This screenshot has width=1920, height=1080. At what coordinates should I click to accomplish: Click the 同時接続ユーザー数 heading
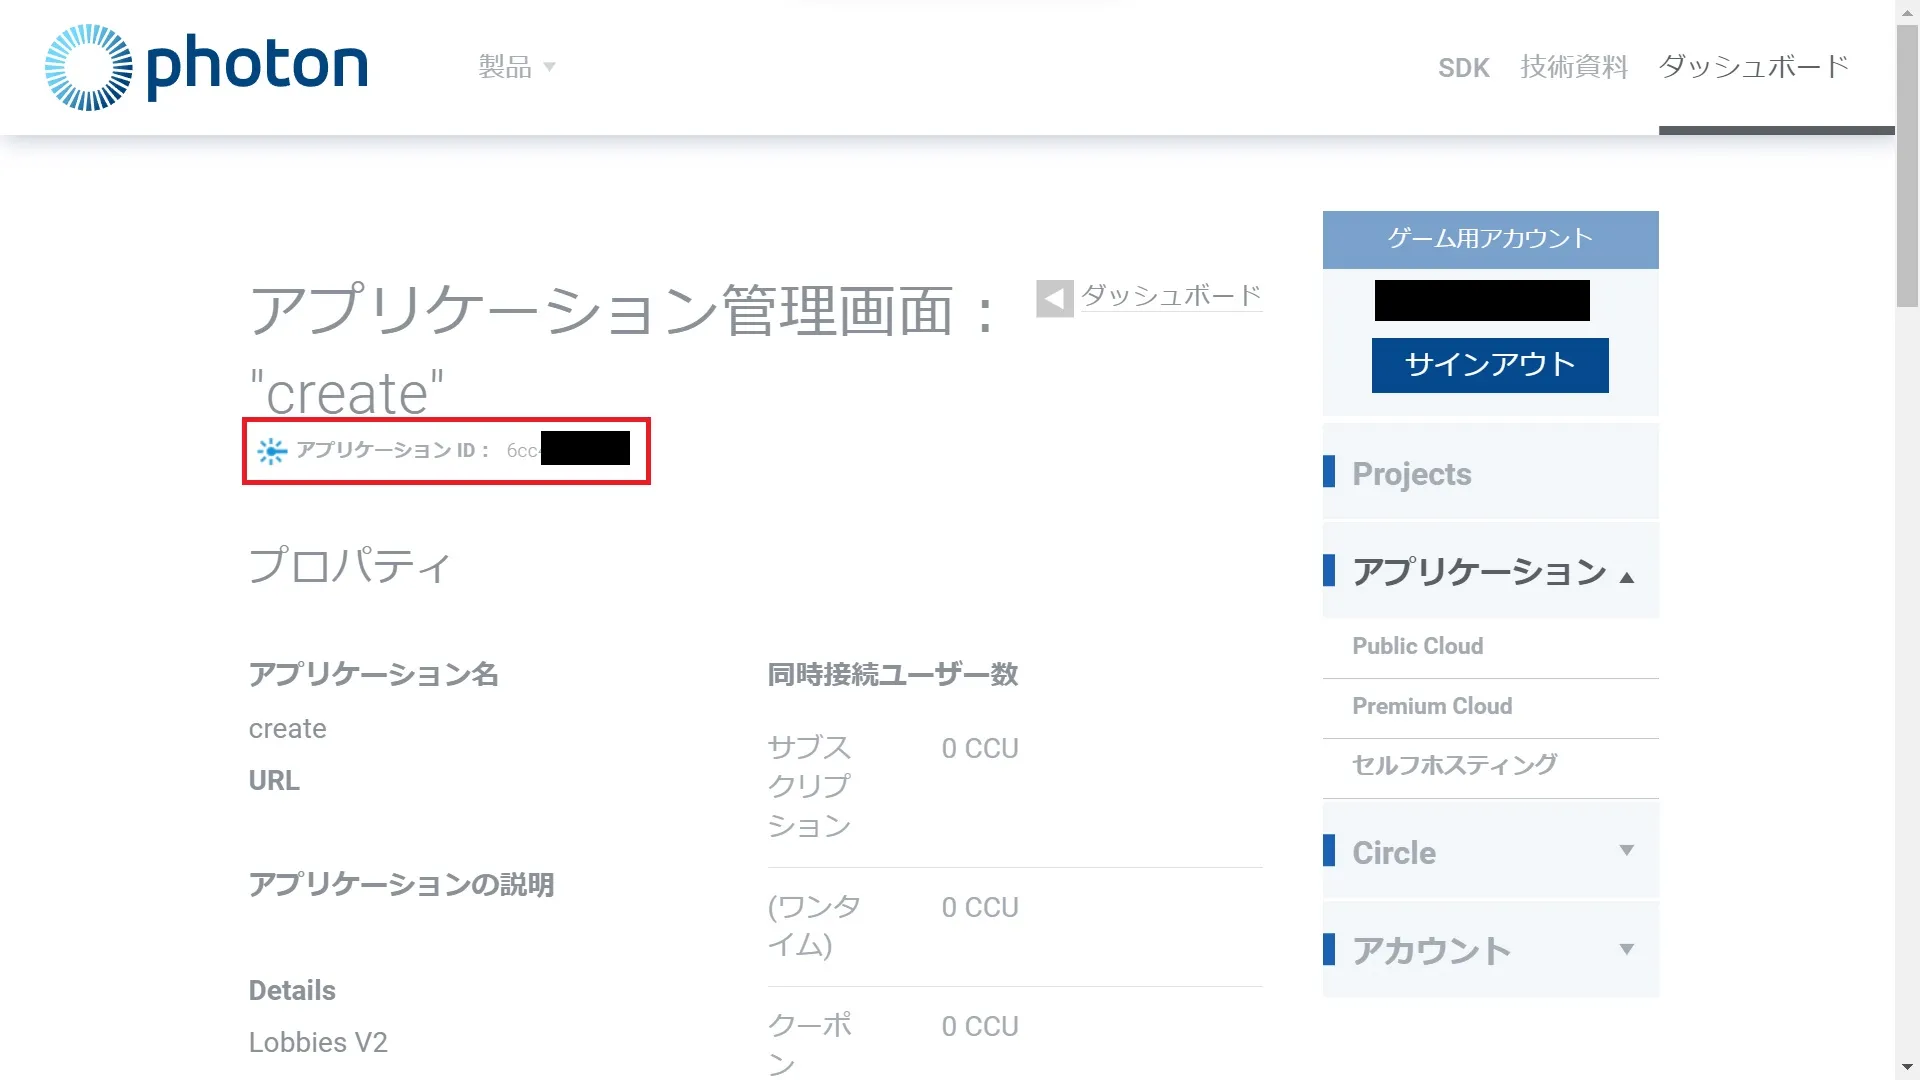[892, 675]
